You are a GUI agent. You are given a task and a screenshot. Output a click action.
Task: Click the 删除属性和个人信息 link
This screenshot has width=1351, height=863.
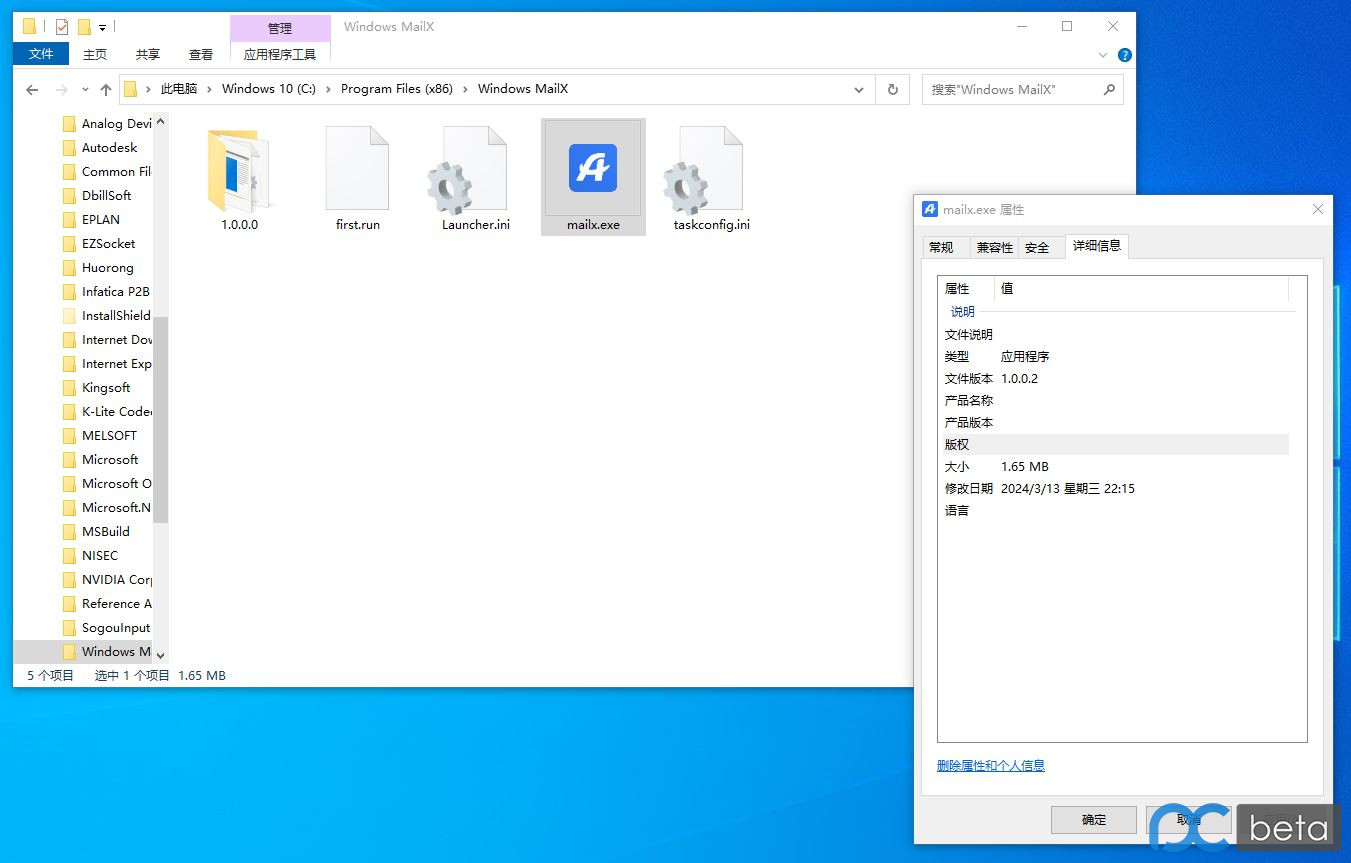click(x=990, y=765)
